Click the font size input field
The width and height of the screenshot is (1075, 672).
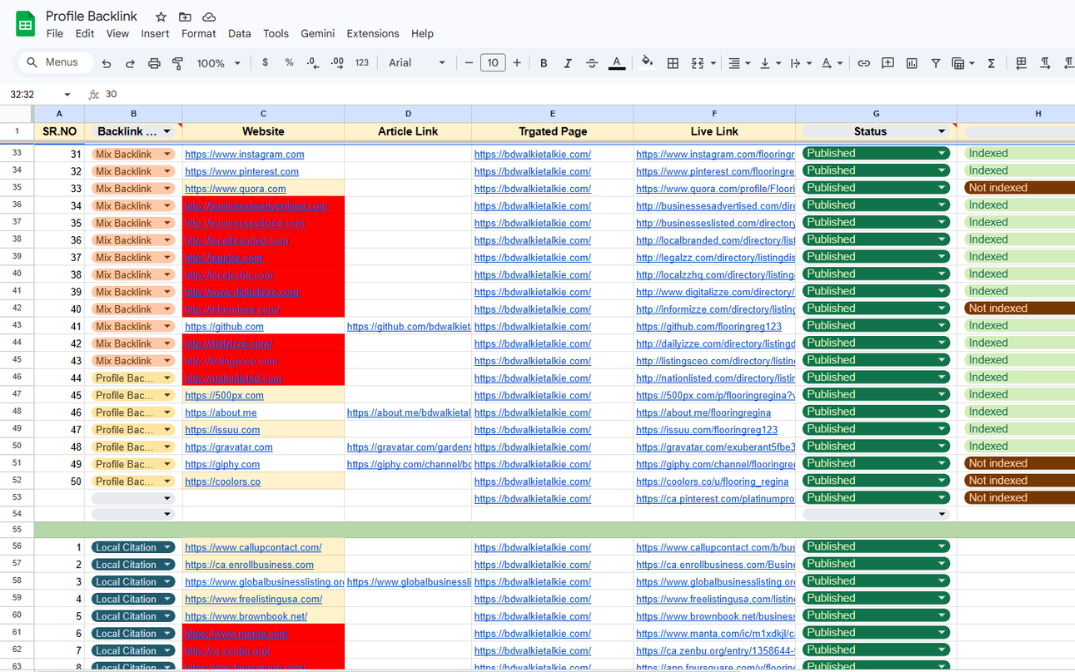(492, 63)
